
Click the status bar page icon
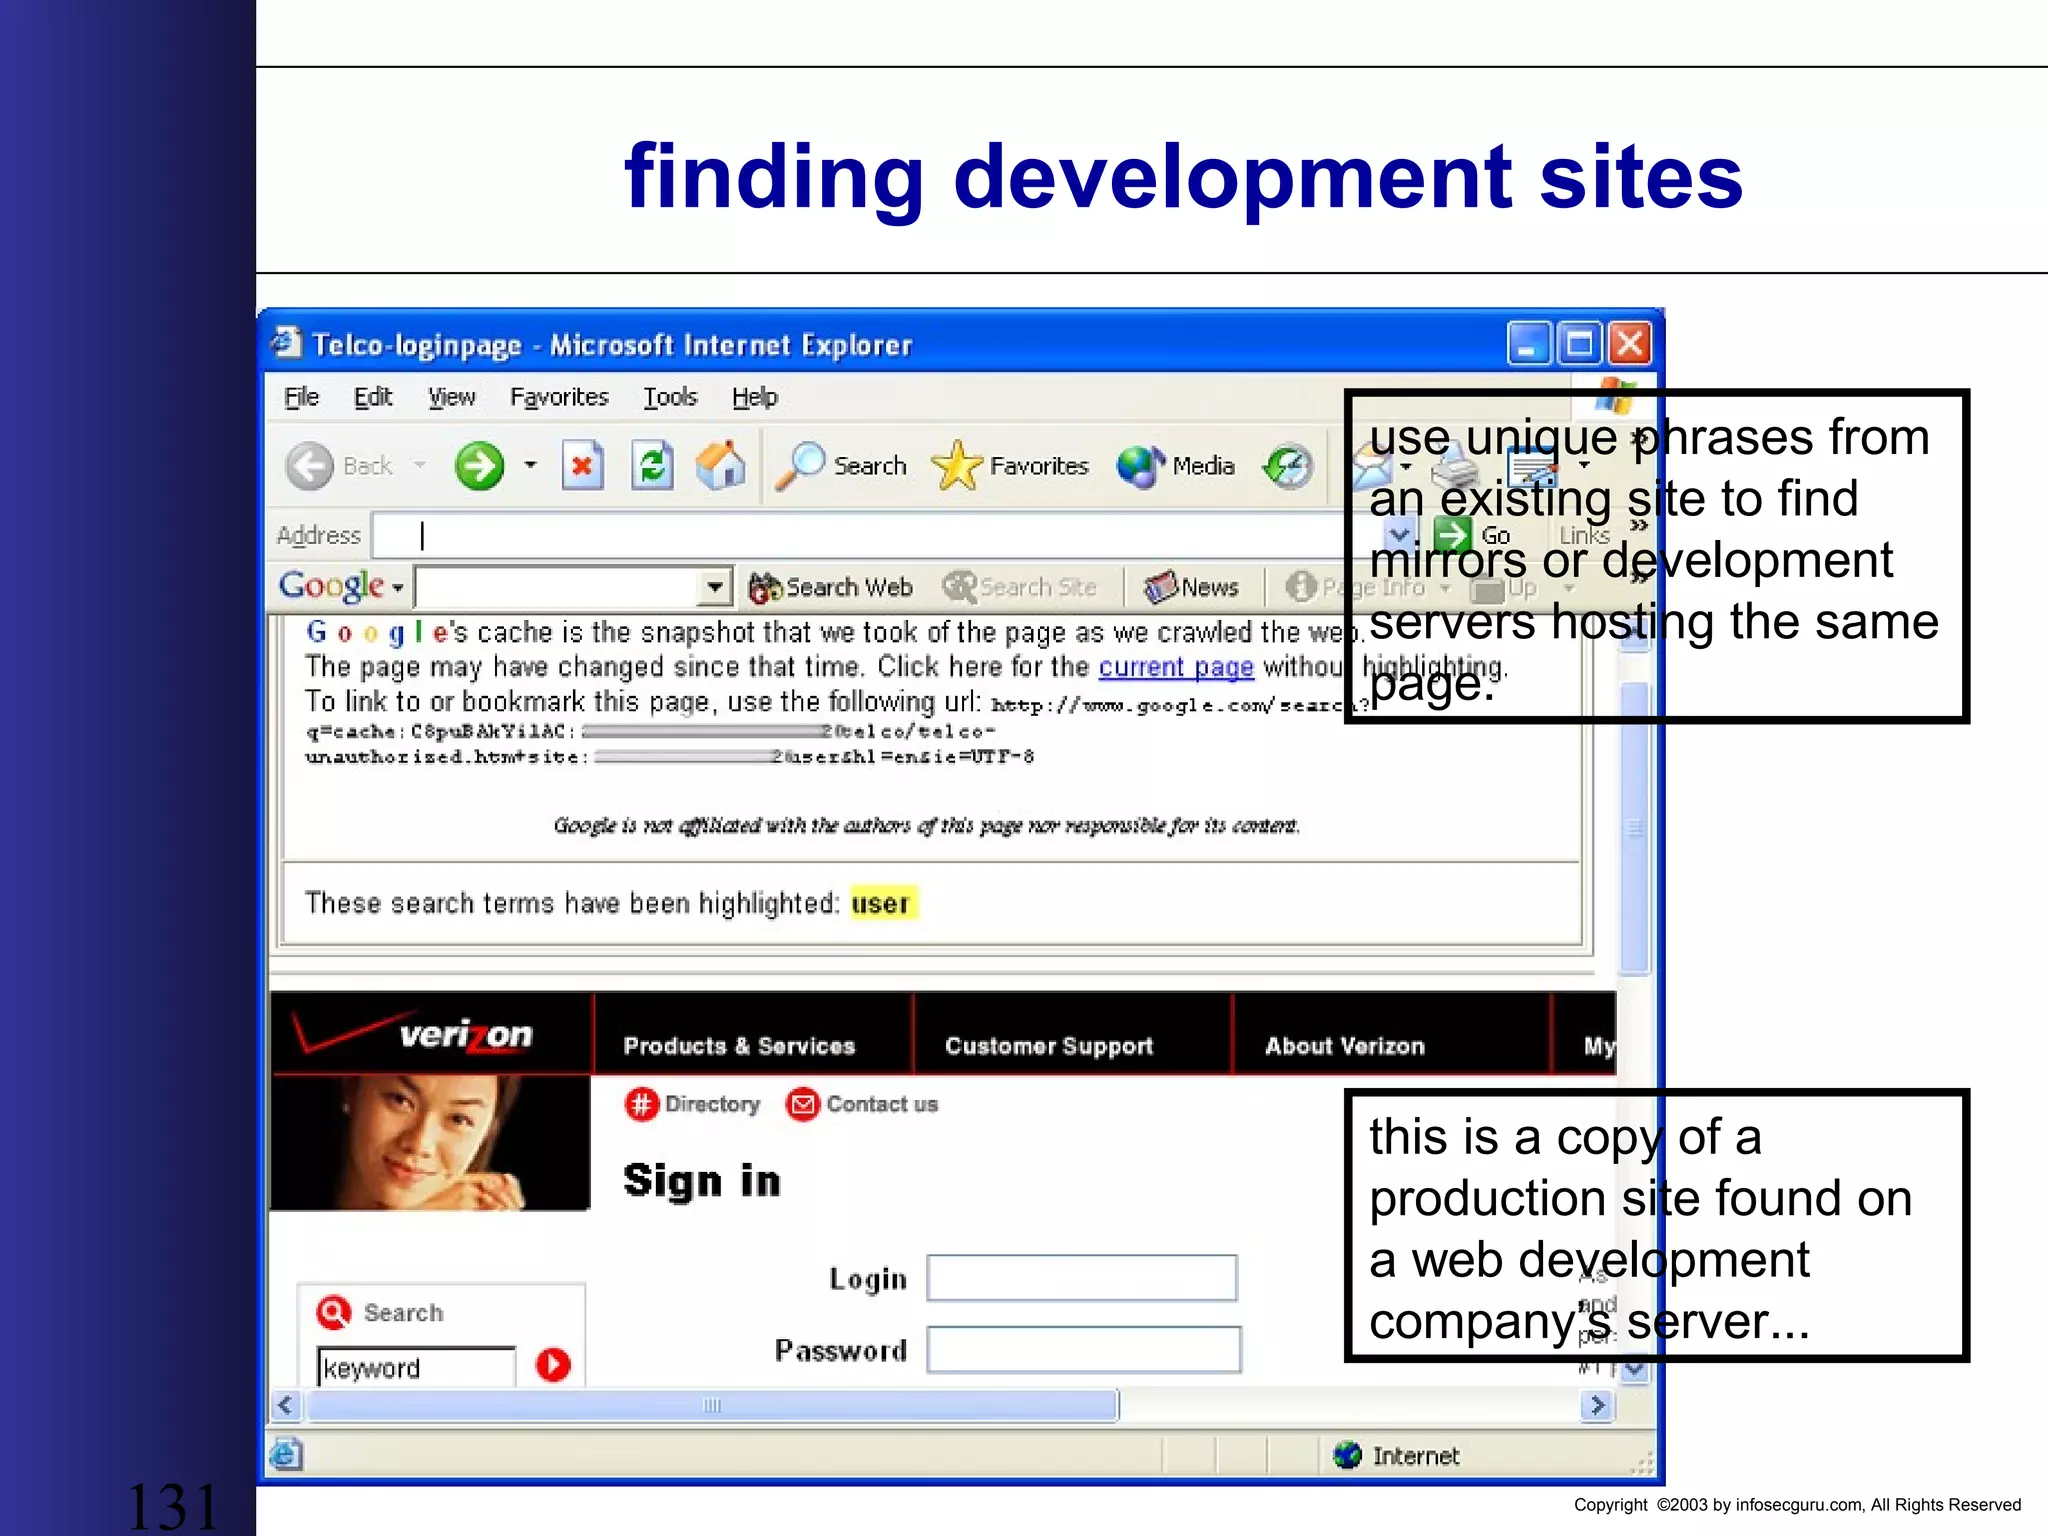[285, 1454]
